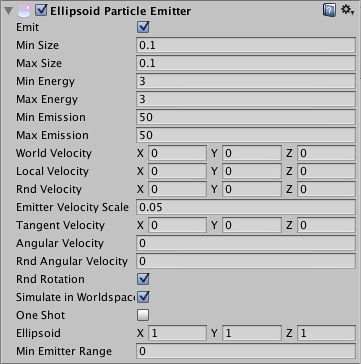
Task: Uncheck the Emit checkbox
Action: click(x=143, y=27)
